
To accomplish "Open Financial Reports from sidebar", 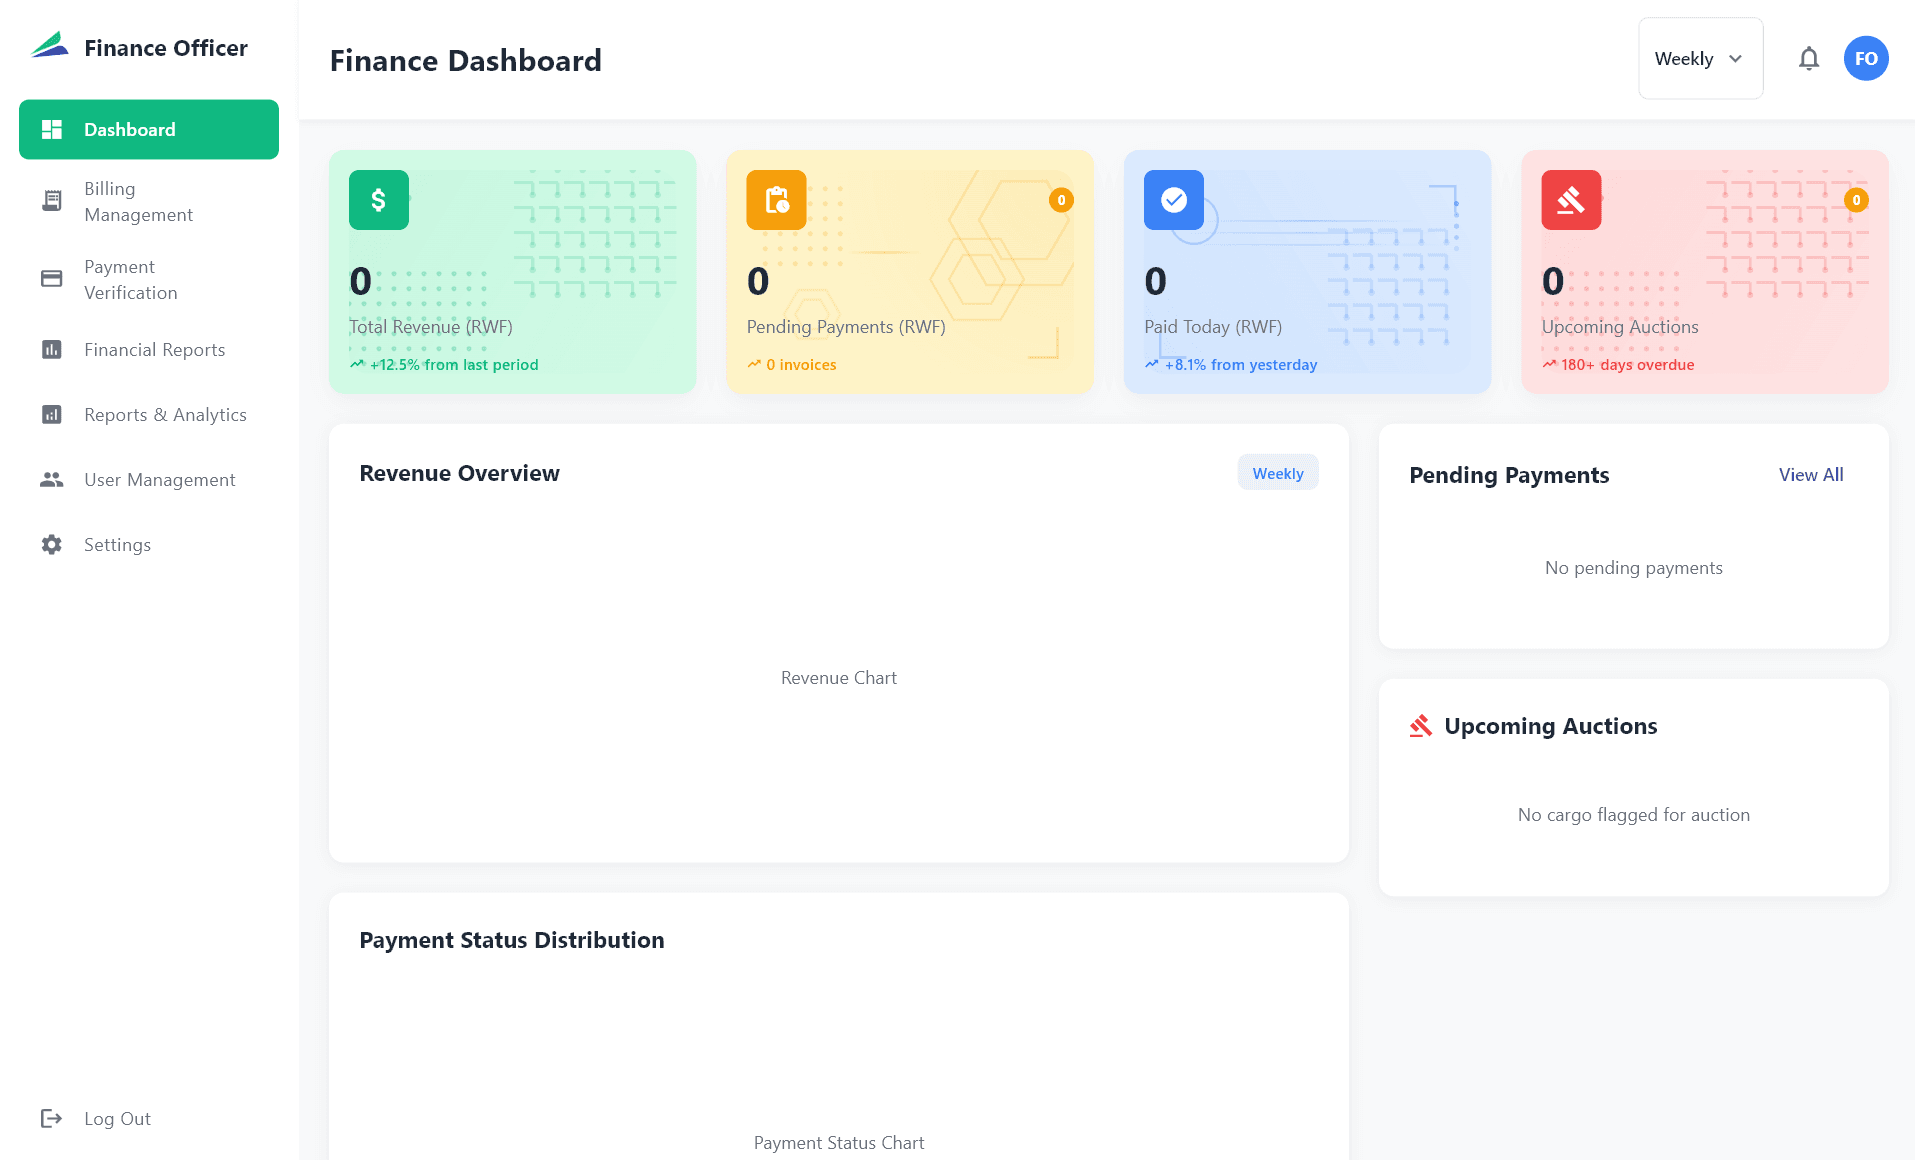I will coord(154,349).
